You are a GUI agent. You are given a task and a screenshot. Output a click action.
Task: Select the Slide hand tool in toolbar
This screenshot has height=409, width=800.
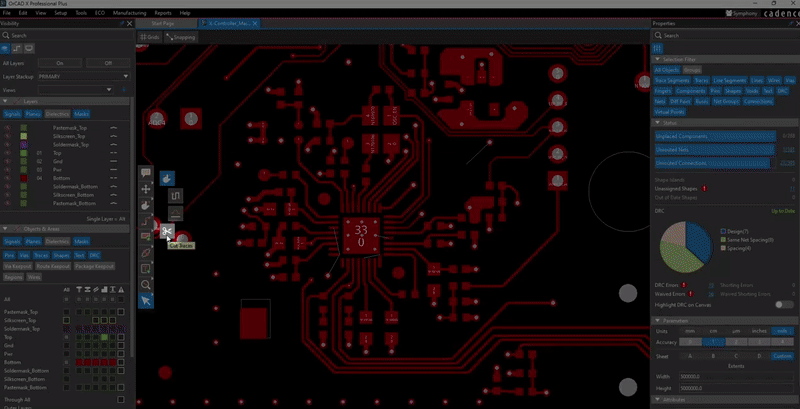(146, 205)
